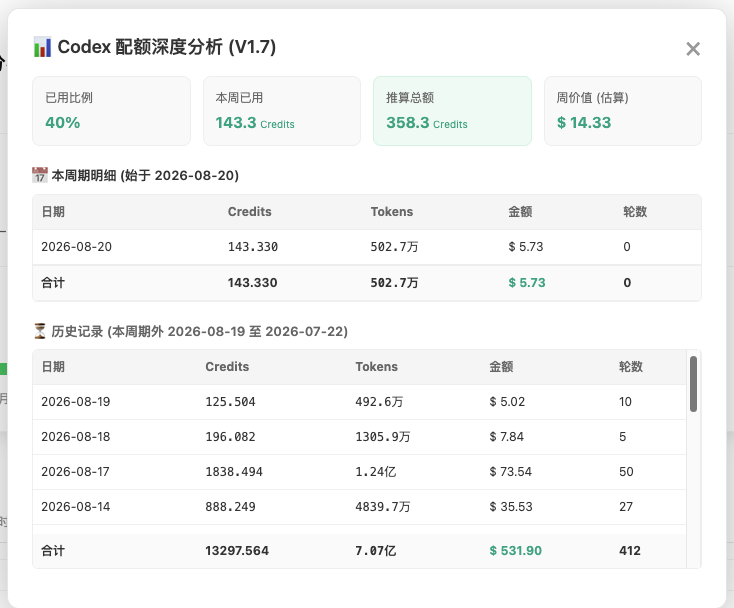
Task: Click the $ 73.54 amount cell
Action: (510, 471)
